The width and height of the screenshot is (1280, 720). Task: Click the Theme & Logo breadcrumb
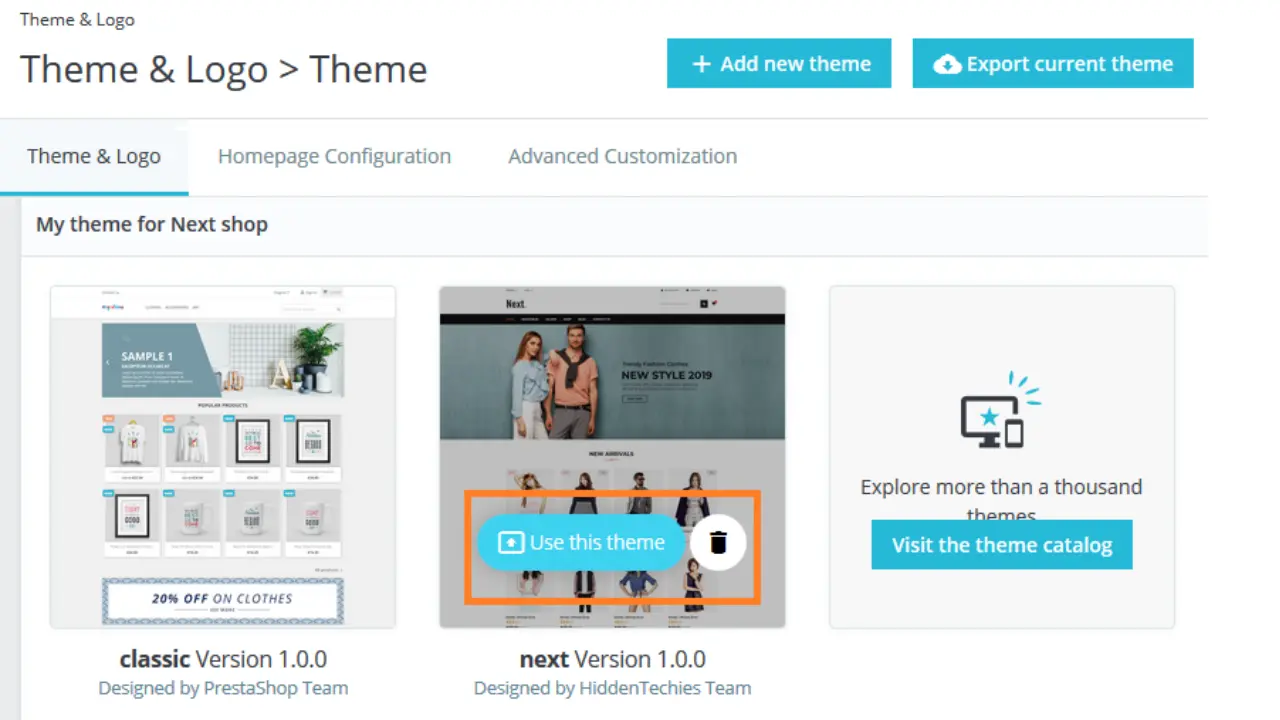pos(77,20)
